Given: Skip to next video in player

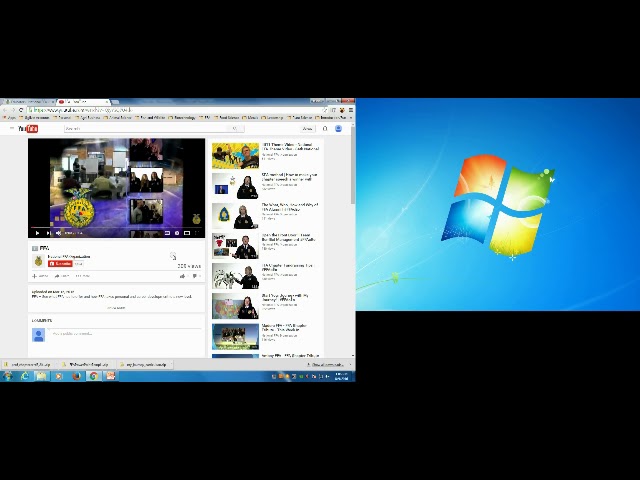Looking at the screenshot, I should coord(48,233).
